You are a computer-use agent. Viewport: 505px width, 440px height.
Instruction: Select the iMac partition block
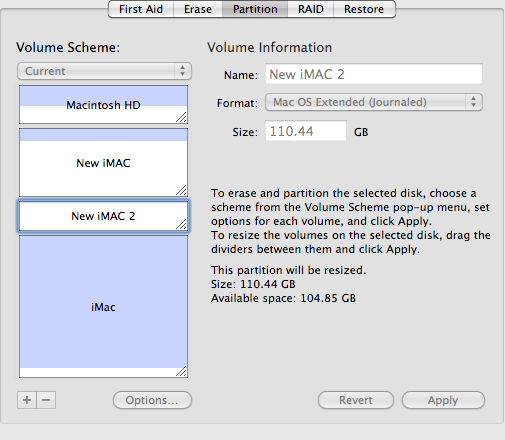103,307
